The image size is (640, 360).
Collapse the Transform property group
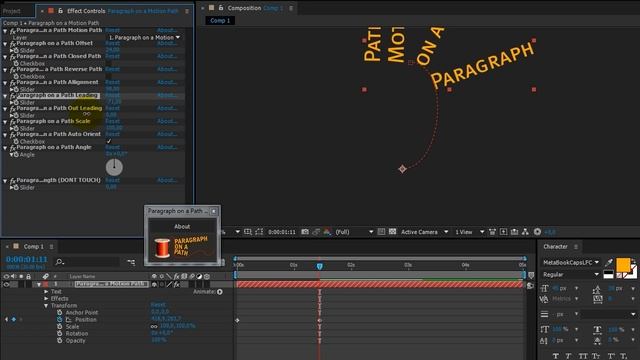click(x=46, y=306)
